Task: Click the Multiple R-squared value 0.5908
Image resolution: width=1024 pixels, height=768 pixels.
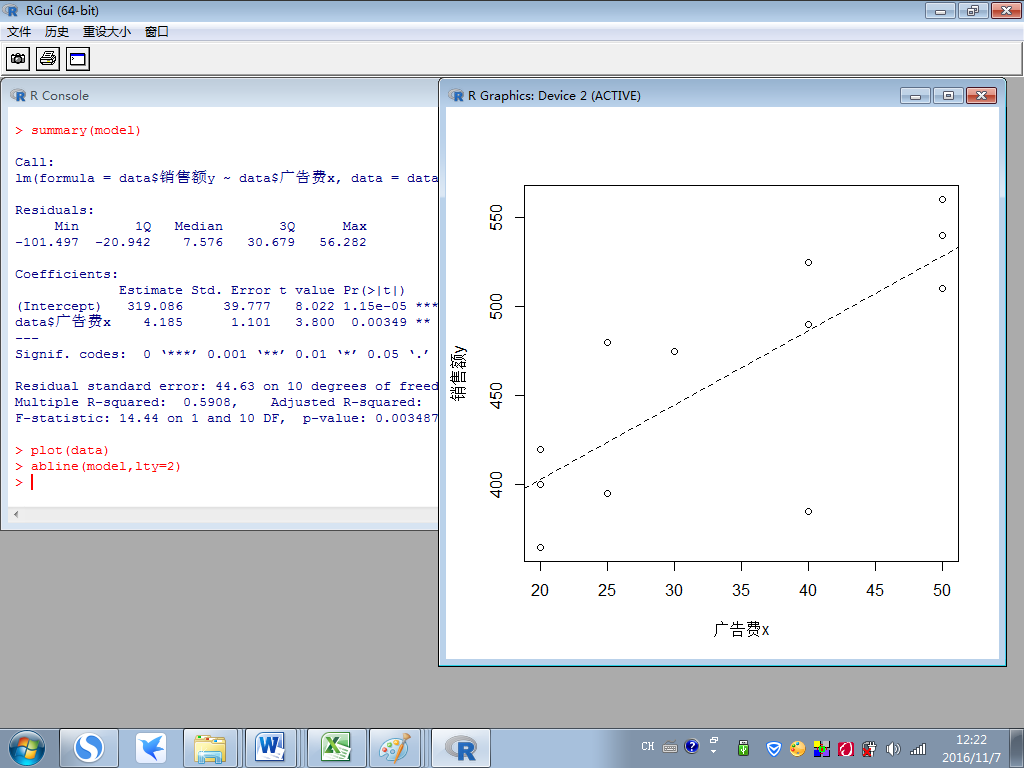Action: (207, 402)
